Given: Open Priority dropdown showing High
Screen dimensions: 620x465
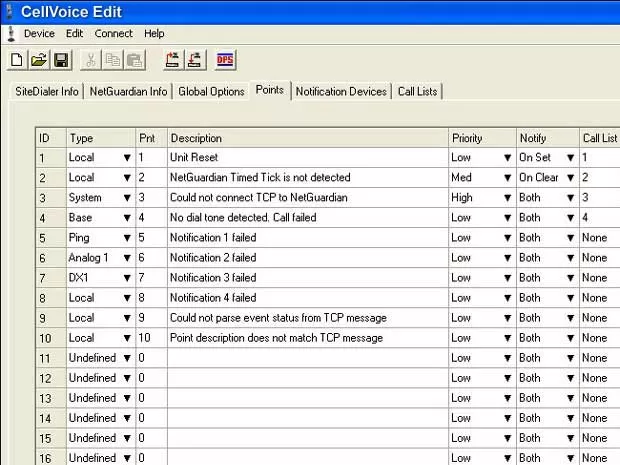Looking at the screenshot, I should 507,198.
